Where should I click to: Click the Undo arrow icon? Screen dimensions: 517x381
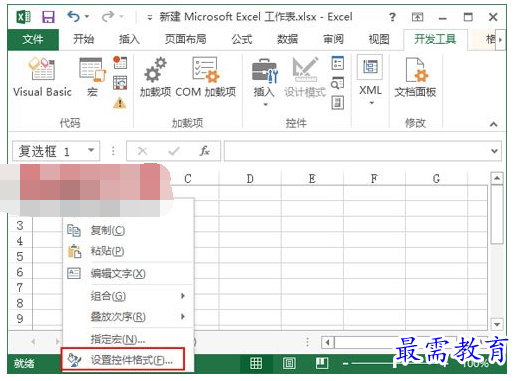(x=73, y=16)
